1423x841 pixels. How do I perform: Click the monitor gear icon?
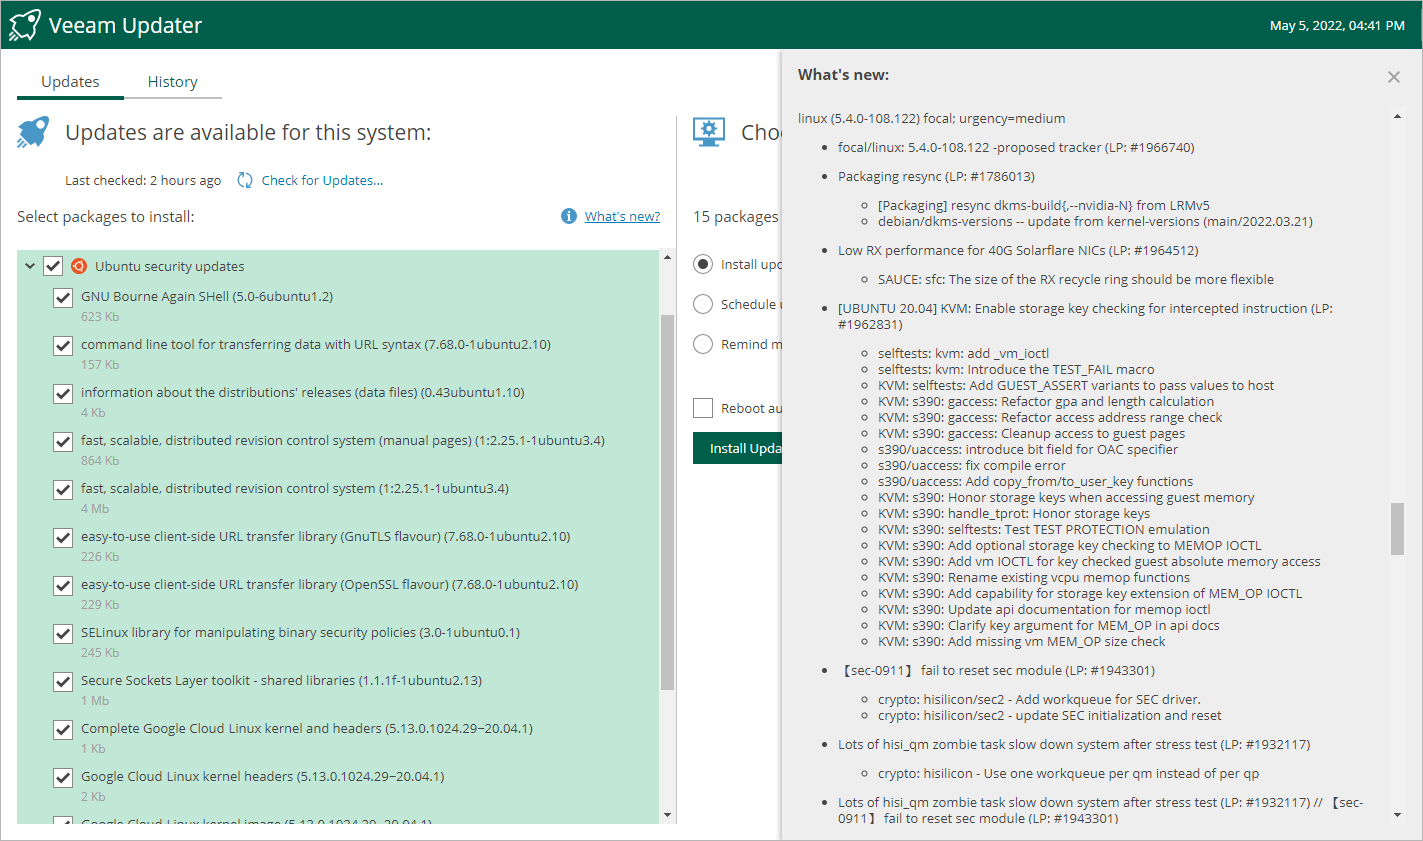pos(709,132)
